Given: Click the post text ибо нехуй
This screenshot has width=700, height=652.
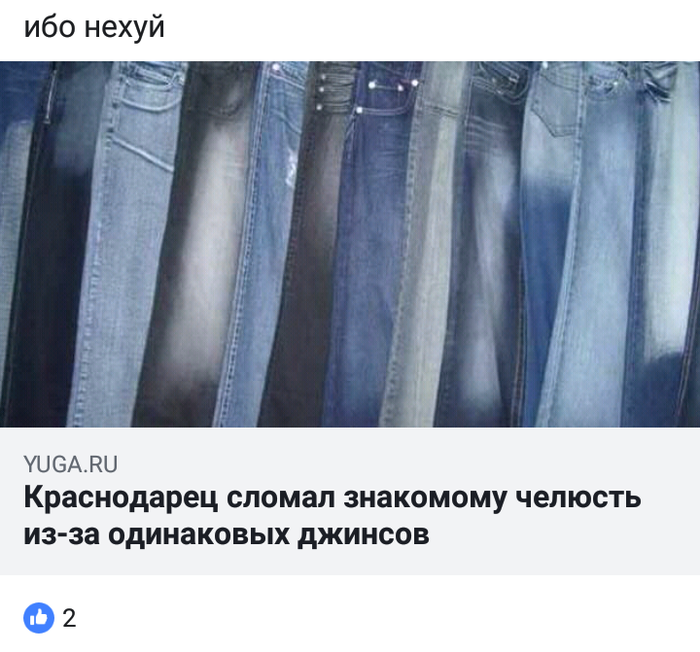Looking at the screenshot, I should click(x=94, y=27).
